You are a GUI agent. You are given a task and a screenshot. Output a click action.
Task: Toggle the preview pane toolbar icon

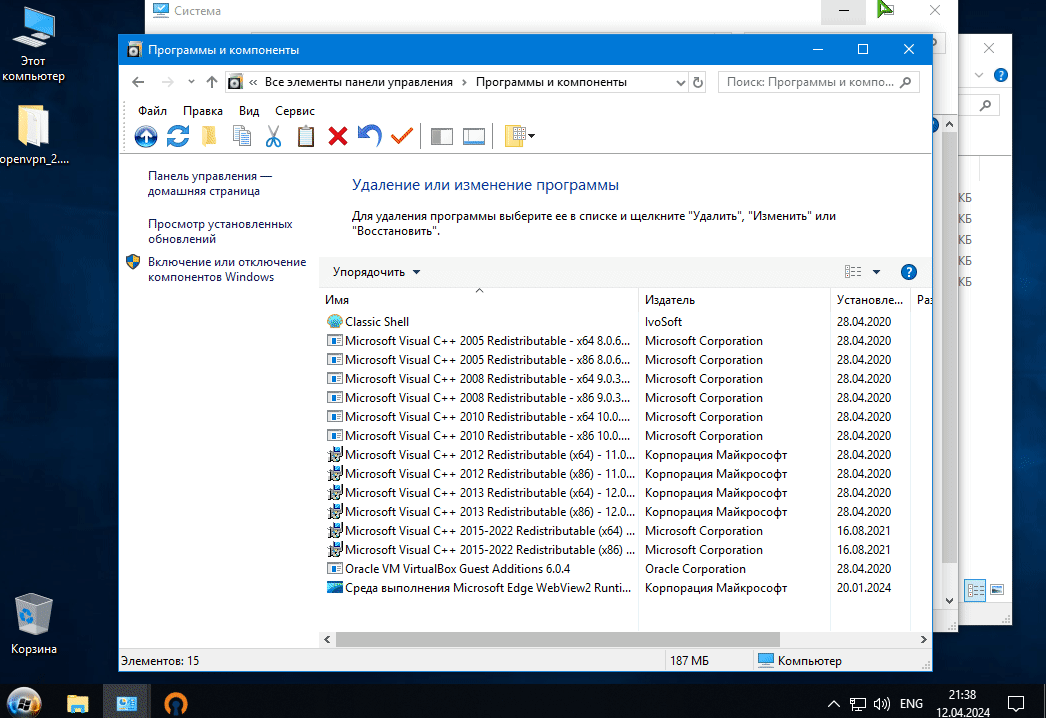(474, 137)
